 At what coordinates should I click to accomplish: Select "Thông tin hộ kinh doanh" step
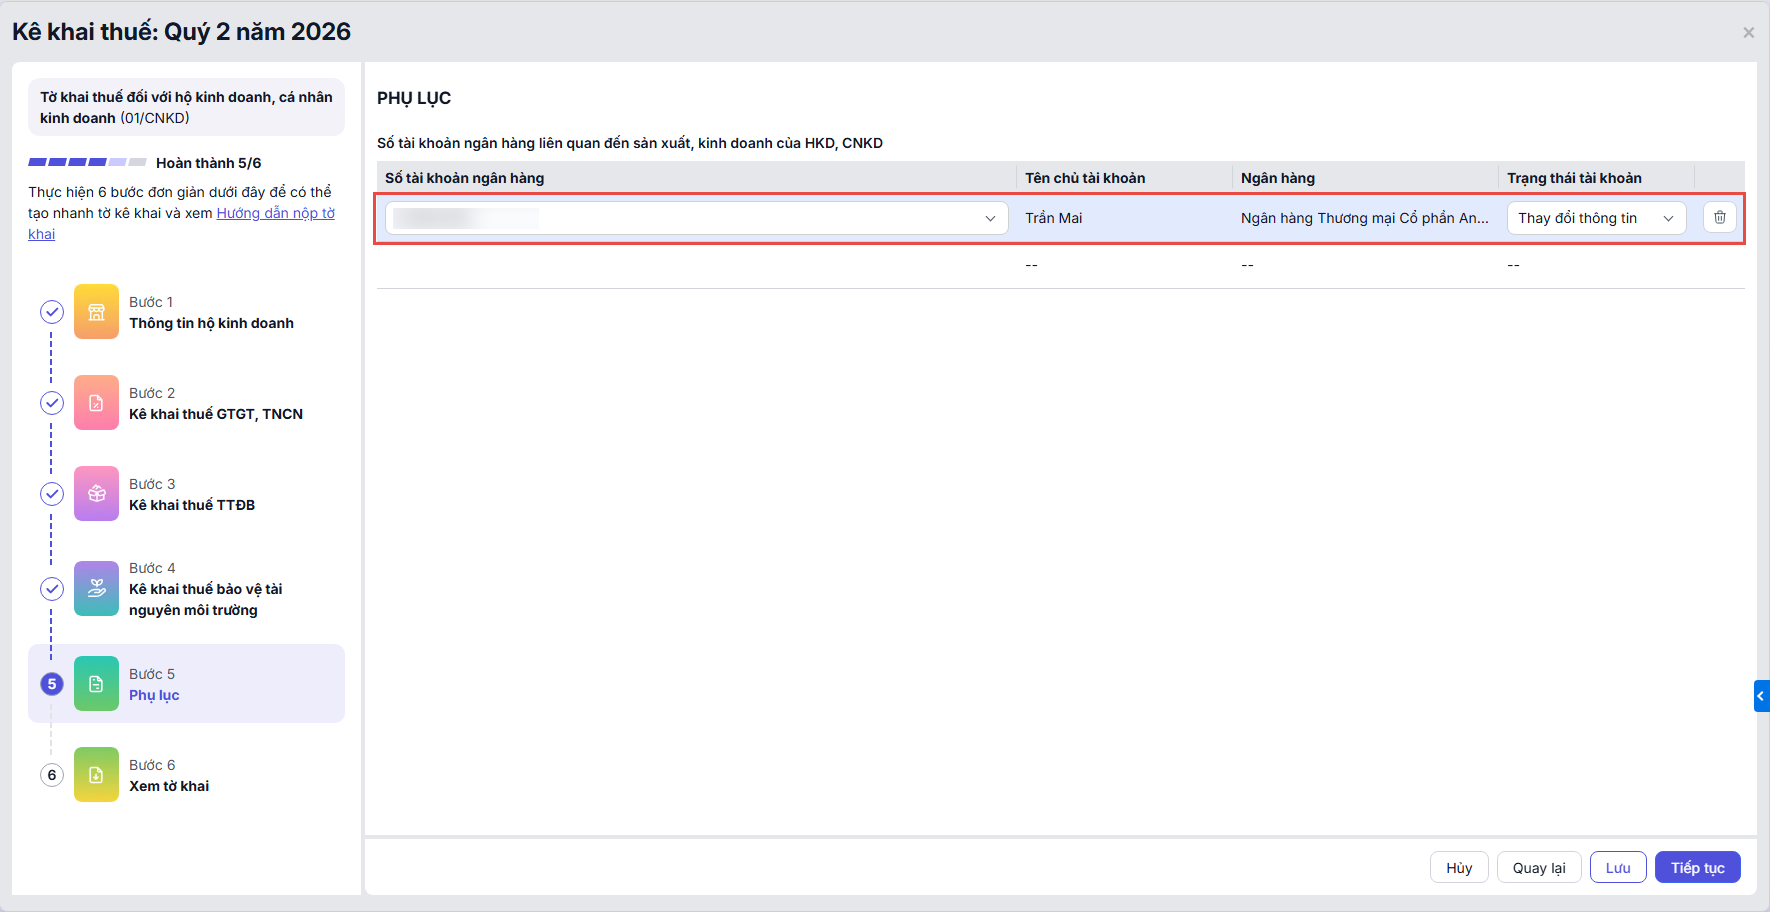[211, 323]
